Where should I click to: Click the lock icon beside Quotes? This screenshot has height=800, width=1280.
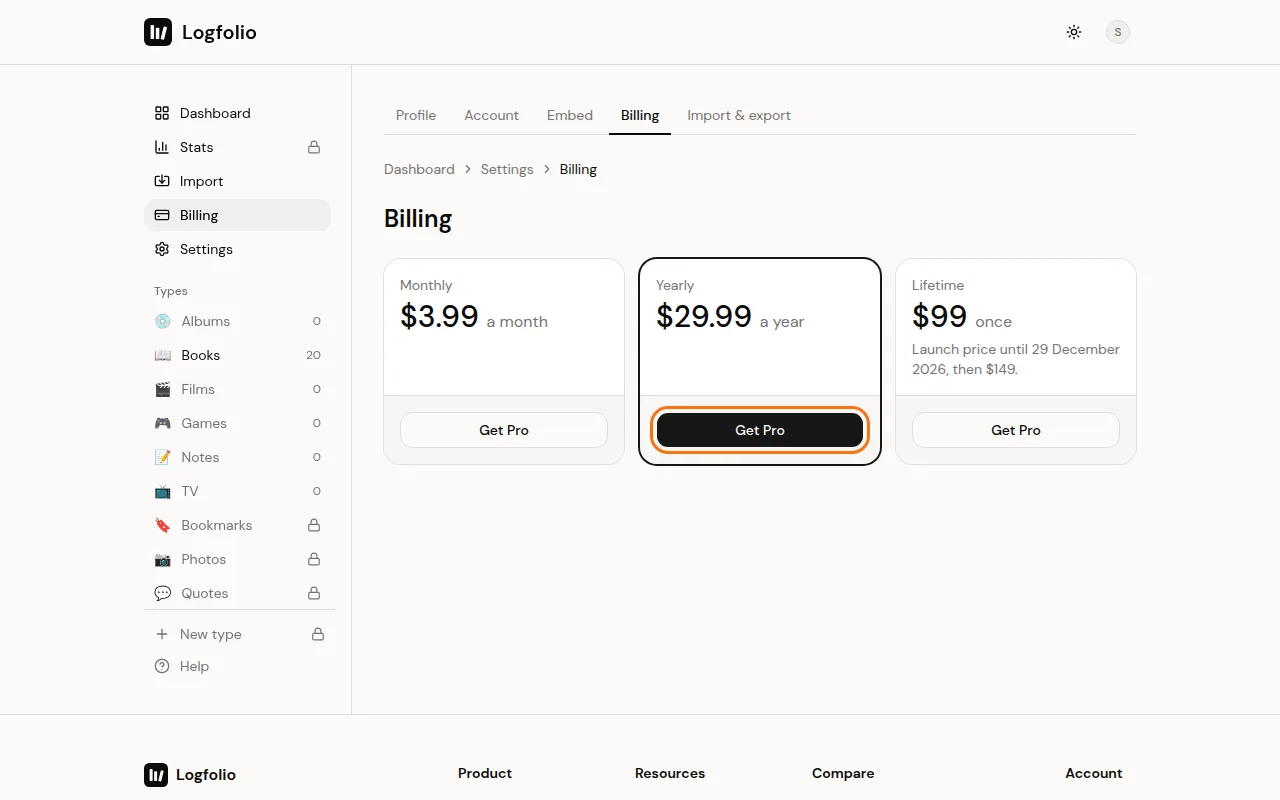pos(314,593)
